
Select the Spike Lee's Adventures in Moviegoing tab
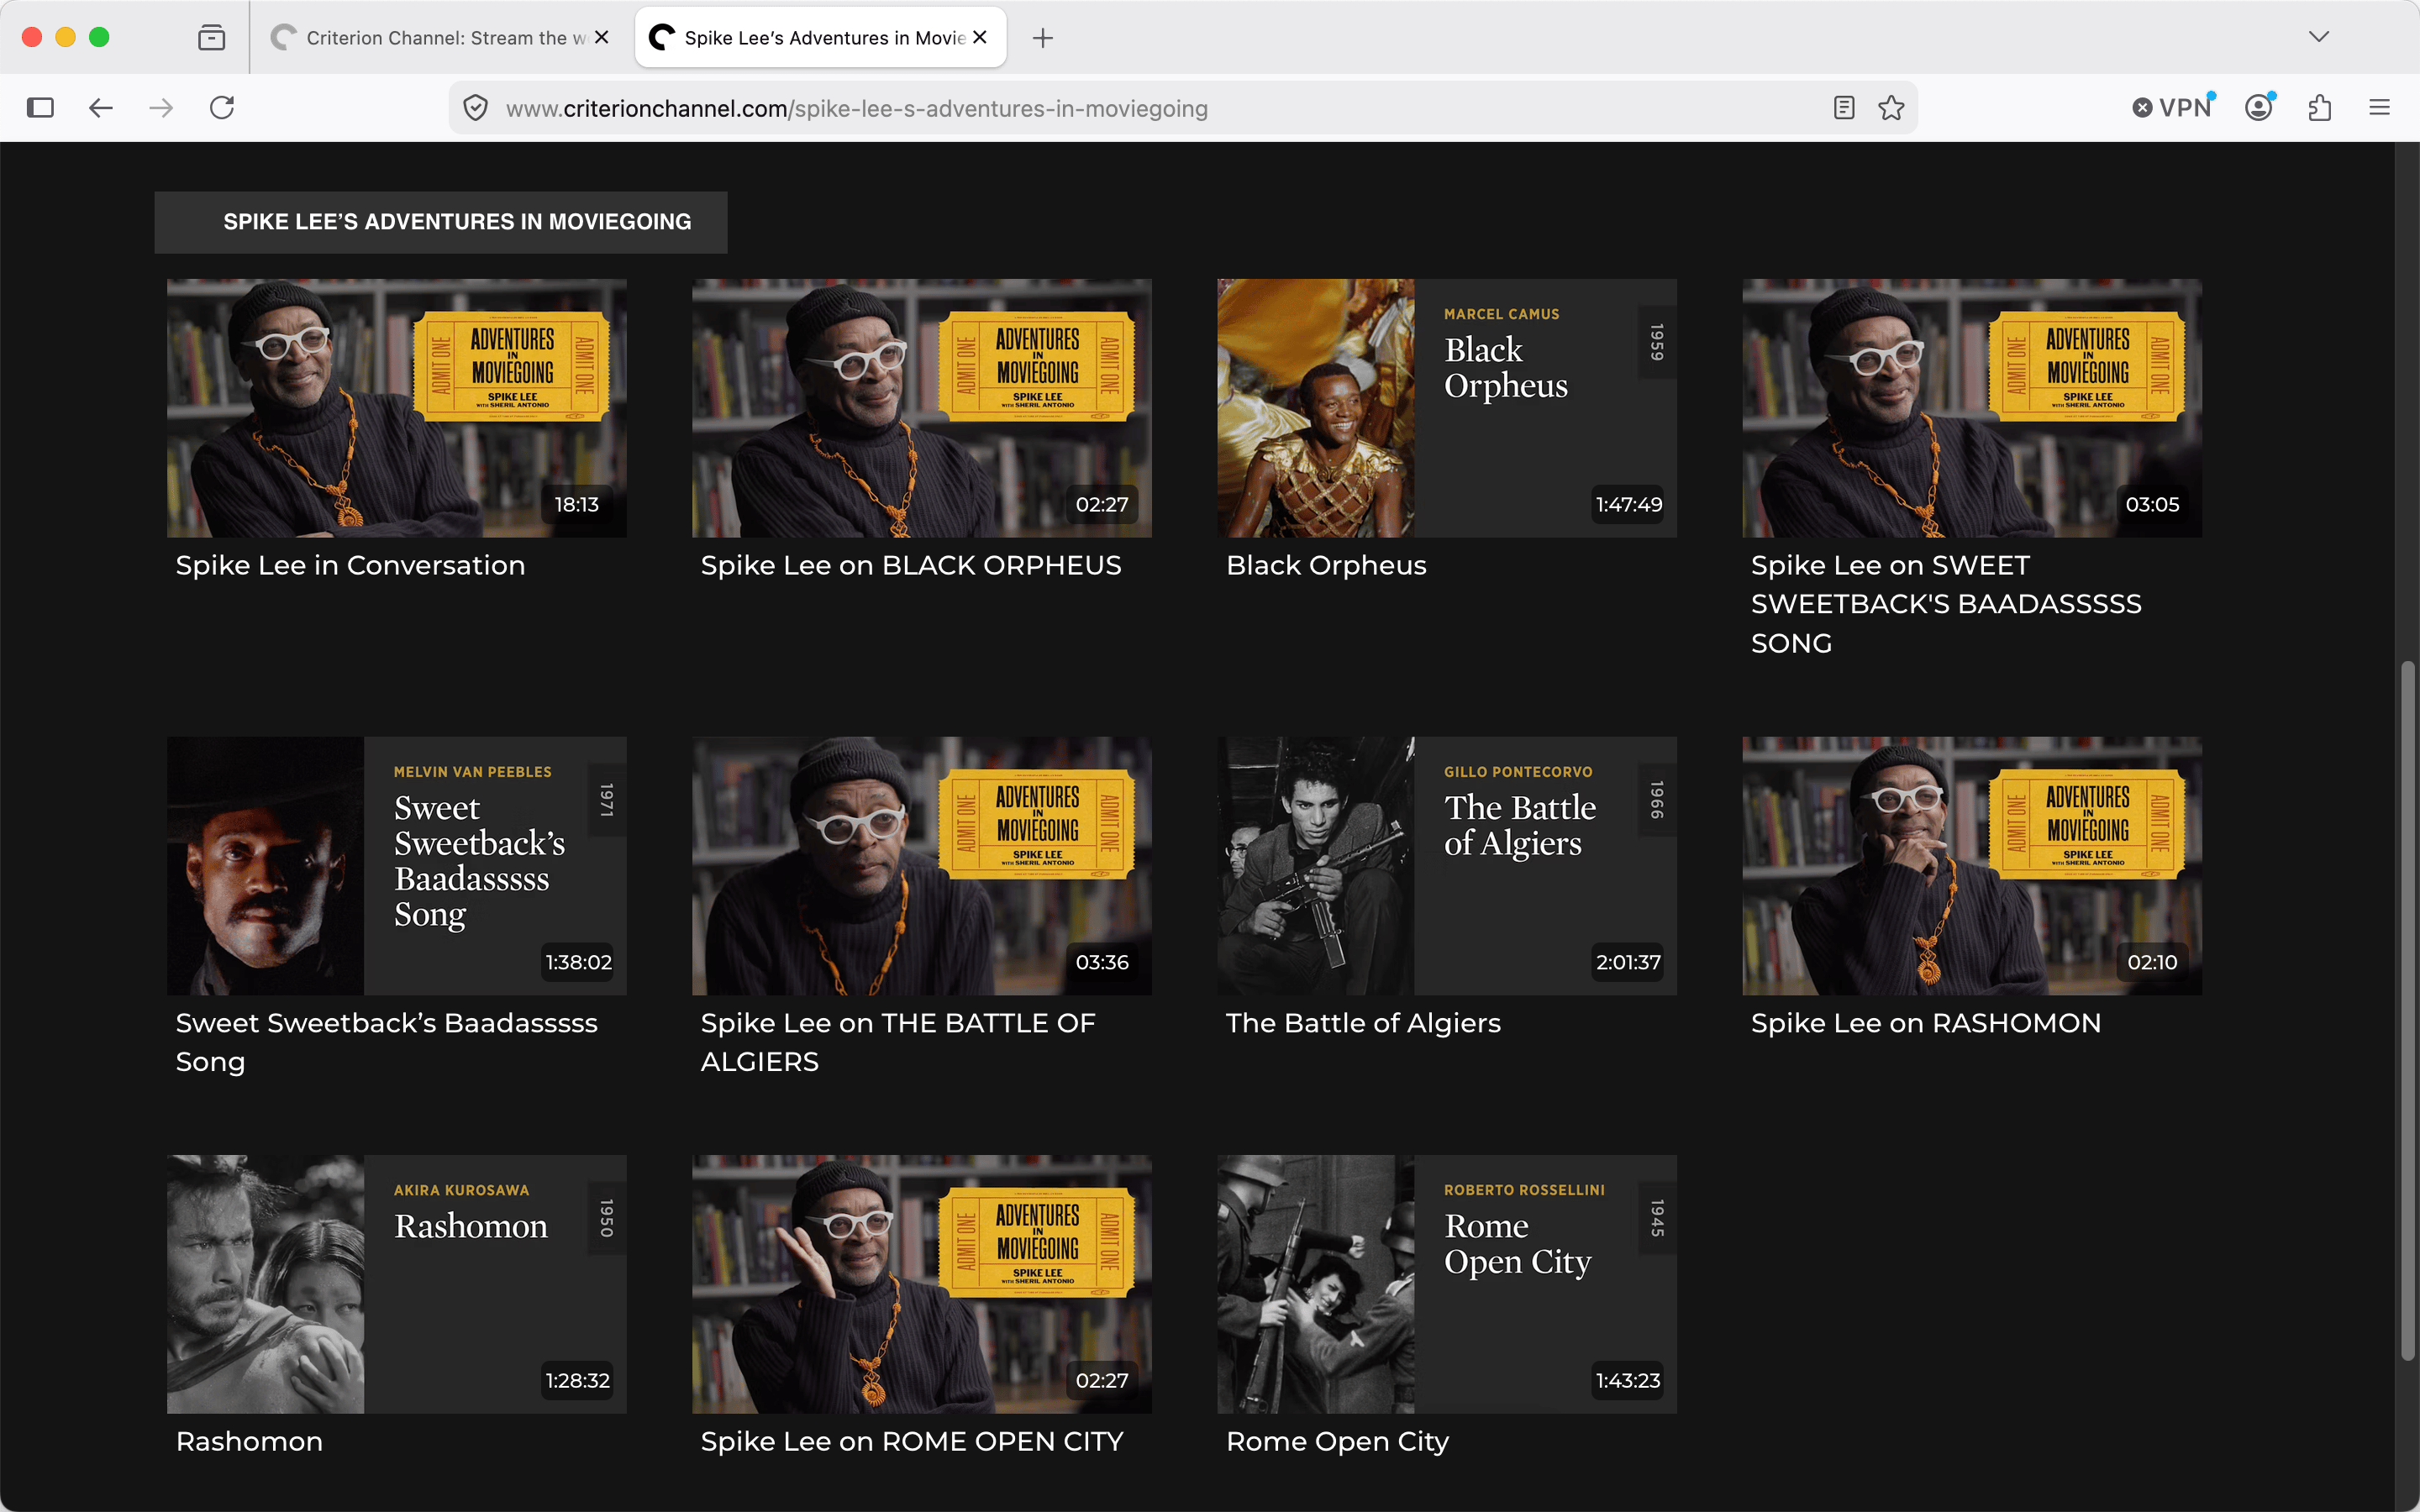click(821, 38)
